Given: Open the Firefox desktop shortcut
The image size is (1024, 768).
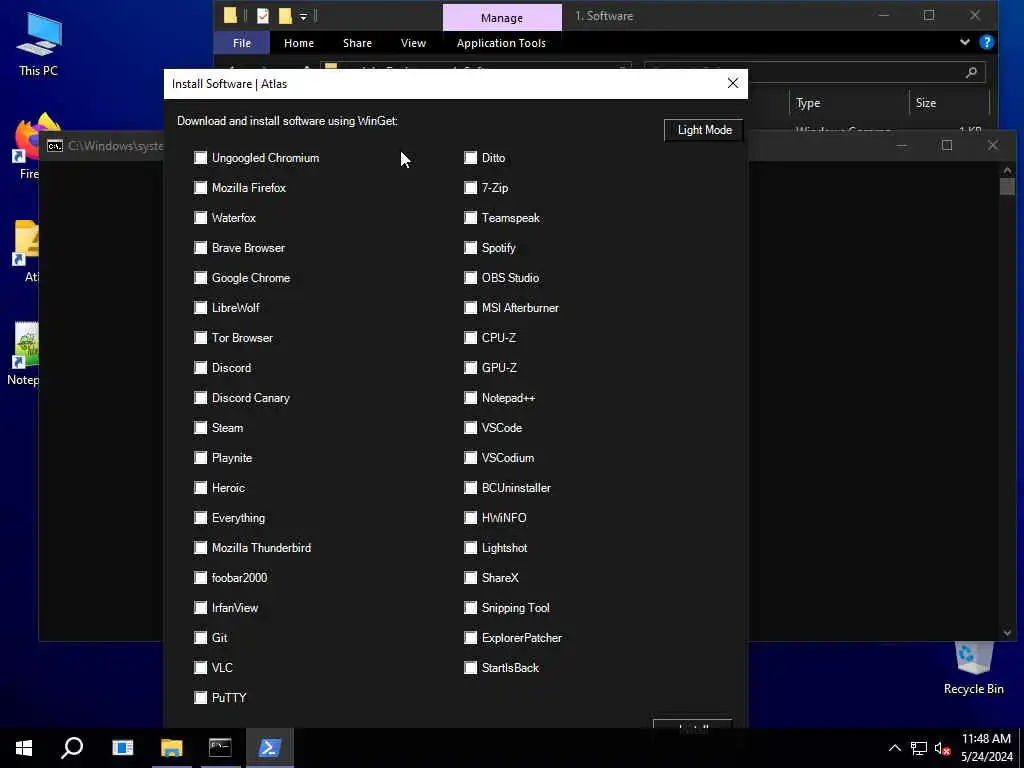Looking at the screenshot, I should 29,147.
